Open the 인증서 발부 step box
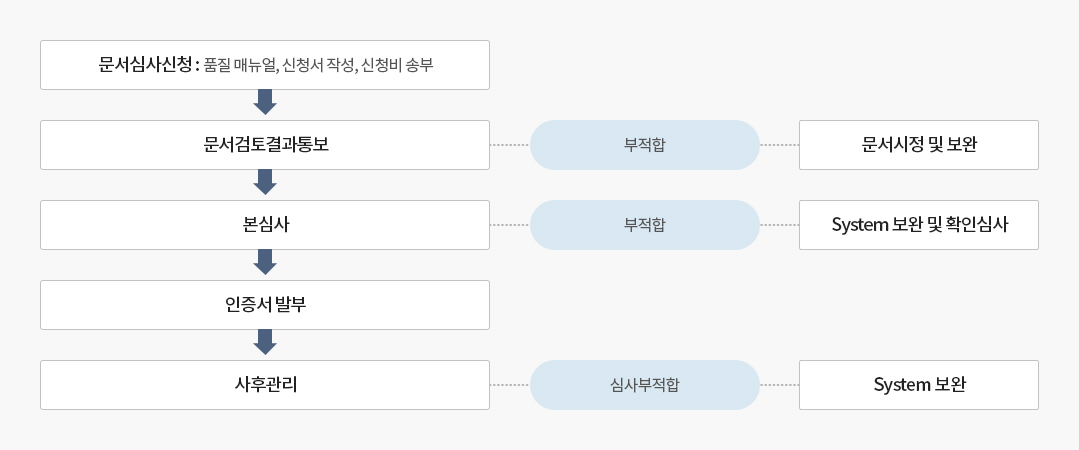Viewport: 1079px width, 450px height. tap(265, 305)
